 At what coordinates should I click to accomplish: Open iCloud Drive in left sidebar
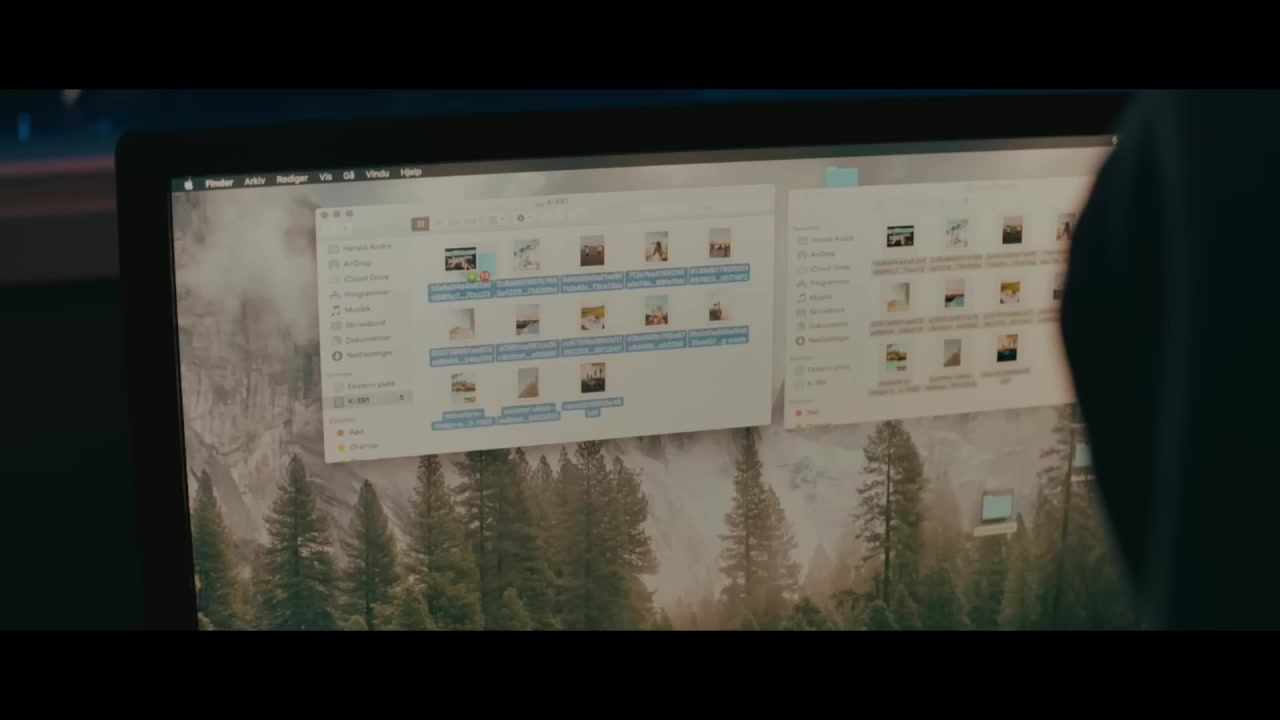click(364, 278)
